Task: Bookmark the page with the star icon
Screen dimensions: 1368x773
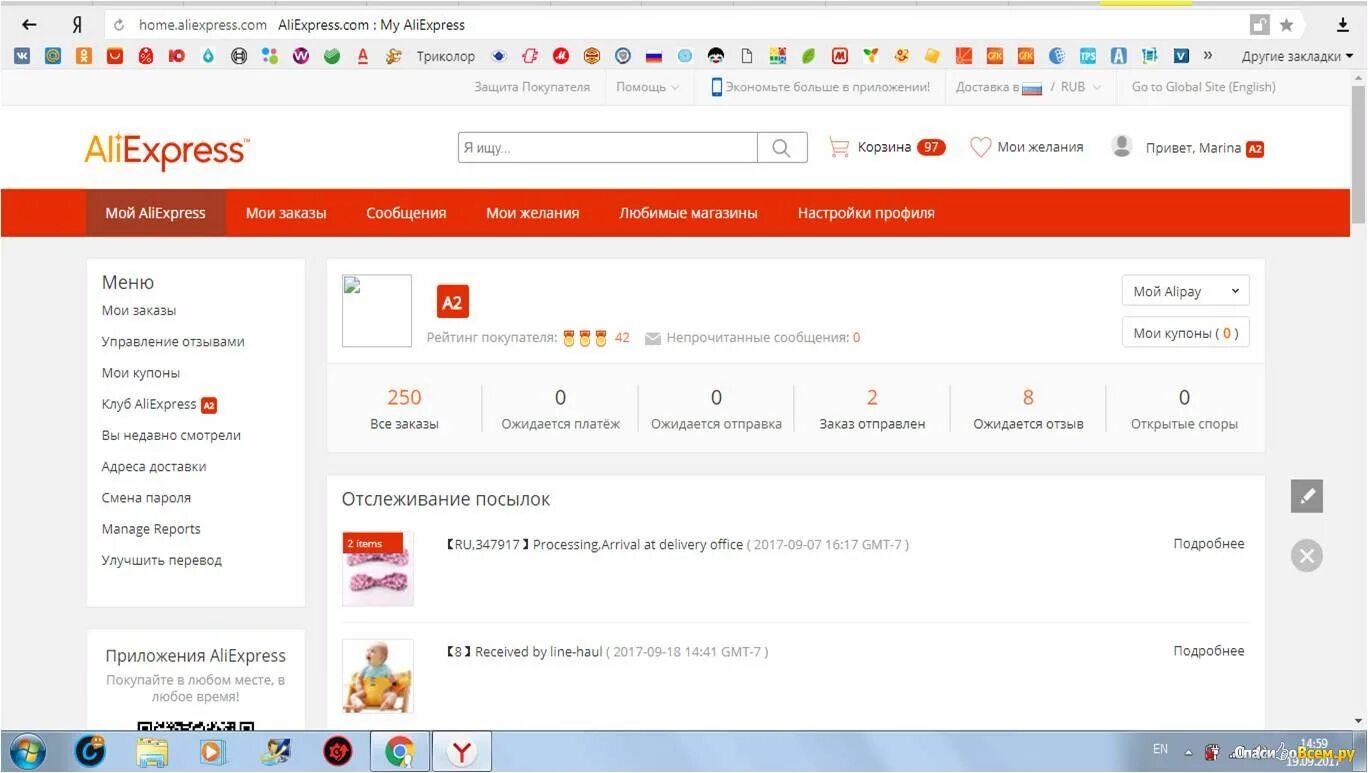Action: (1287, 25)
